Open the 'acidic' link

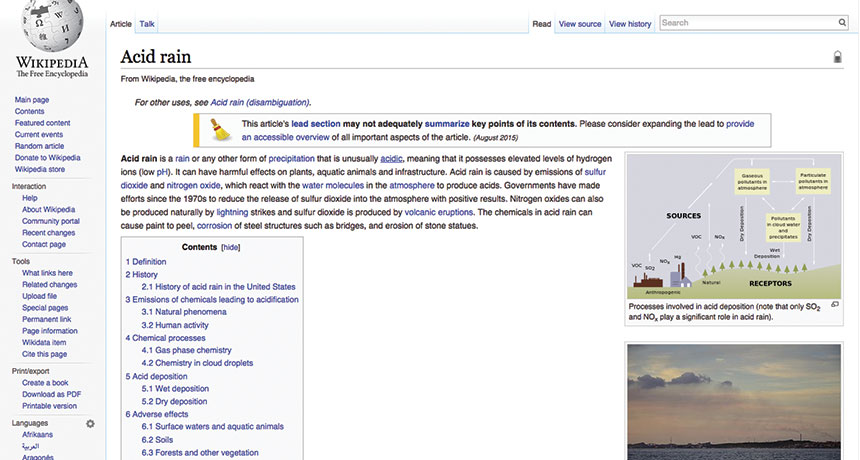click(x=391, y=158)
